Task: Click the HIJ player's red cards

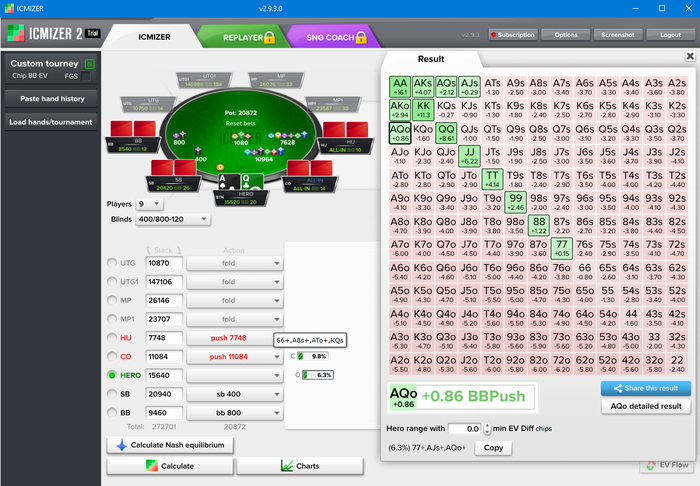Action: tap(346, 129)
